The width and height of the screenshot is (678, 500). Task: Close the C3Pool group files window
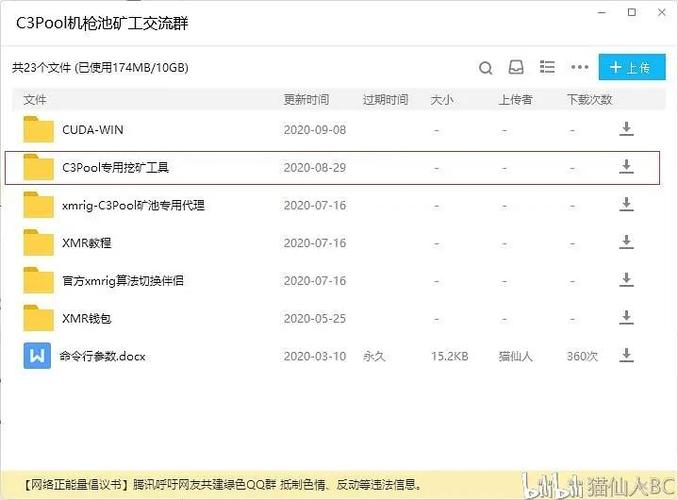coord(662,13)
